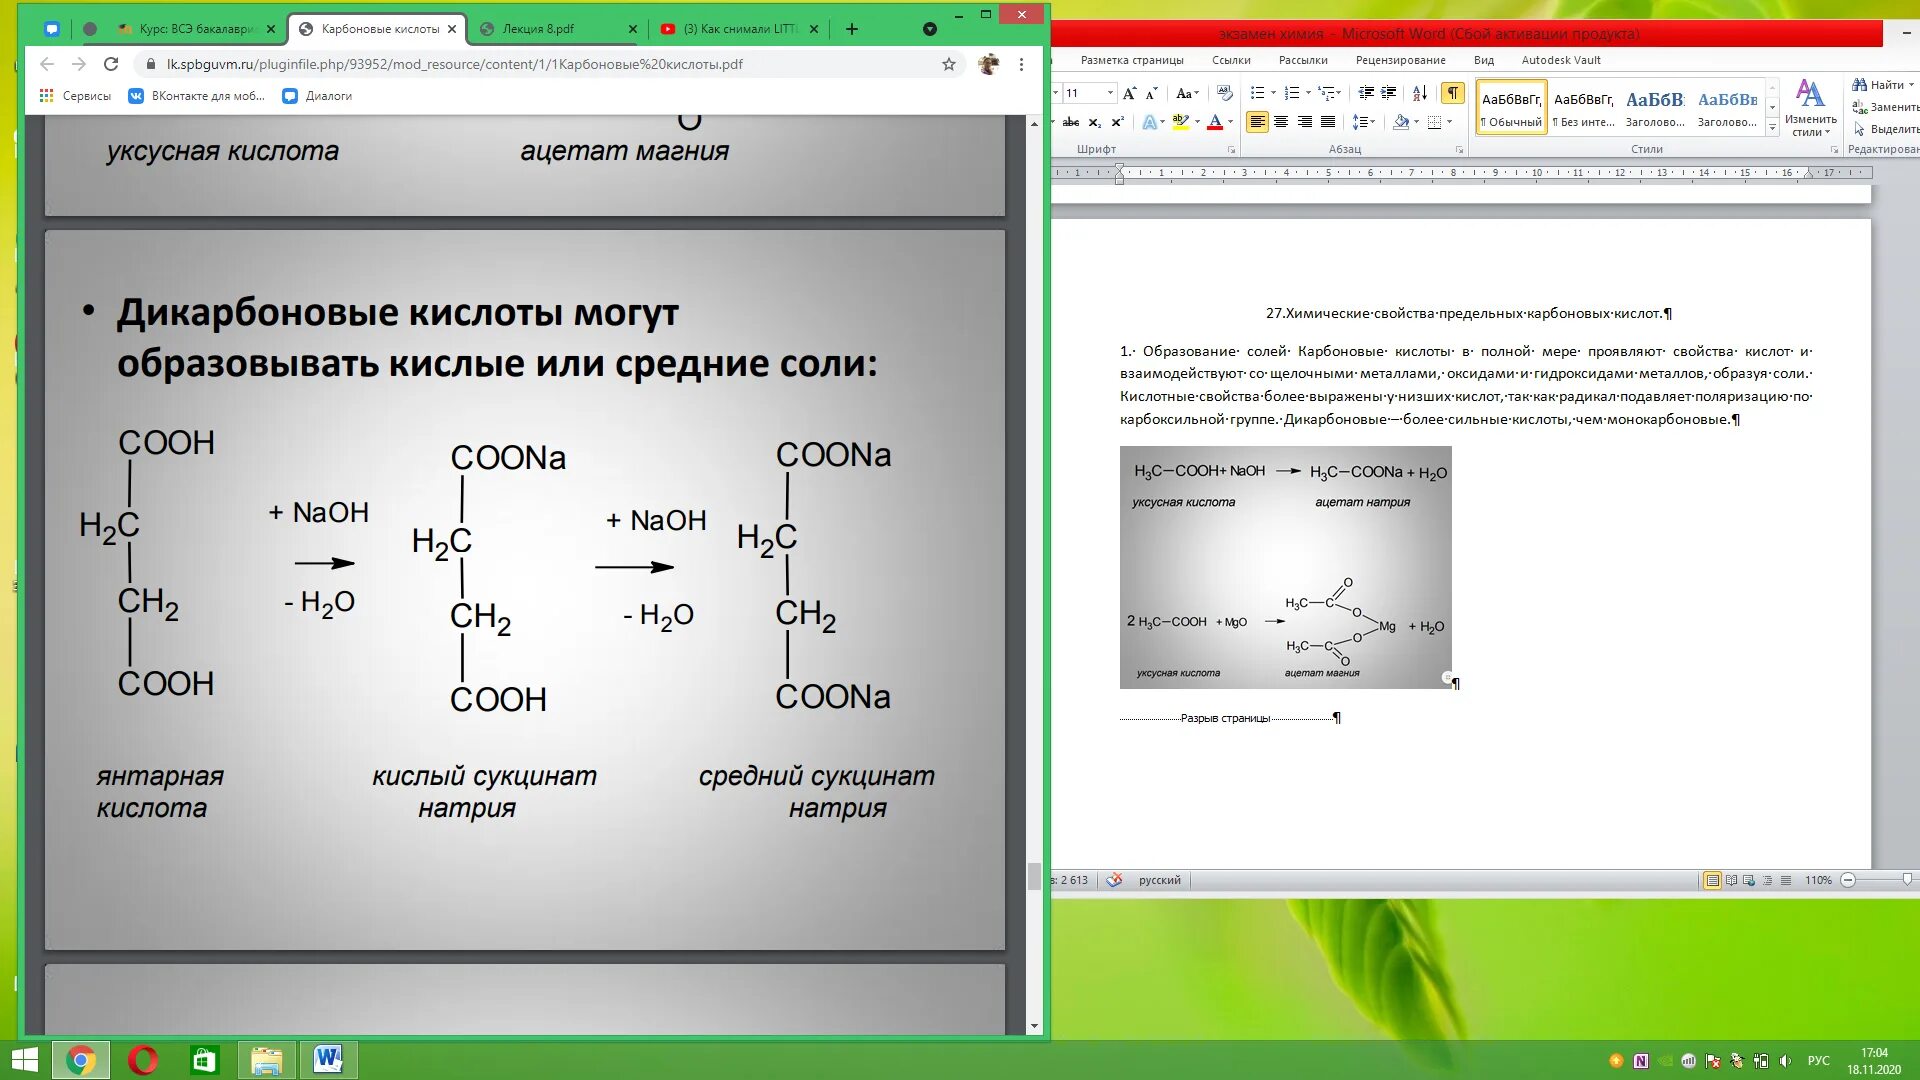Apply red font color
Image resolution: width=1920 pixels, height=1080 pixels.
(x=1215, y=122)
